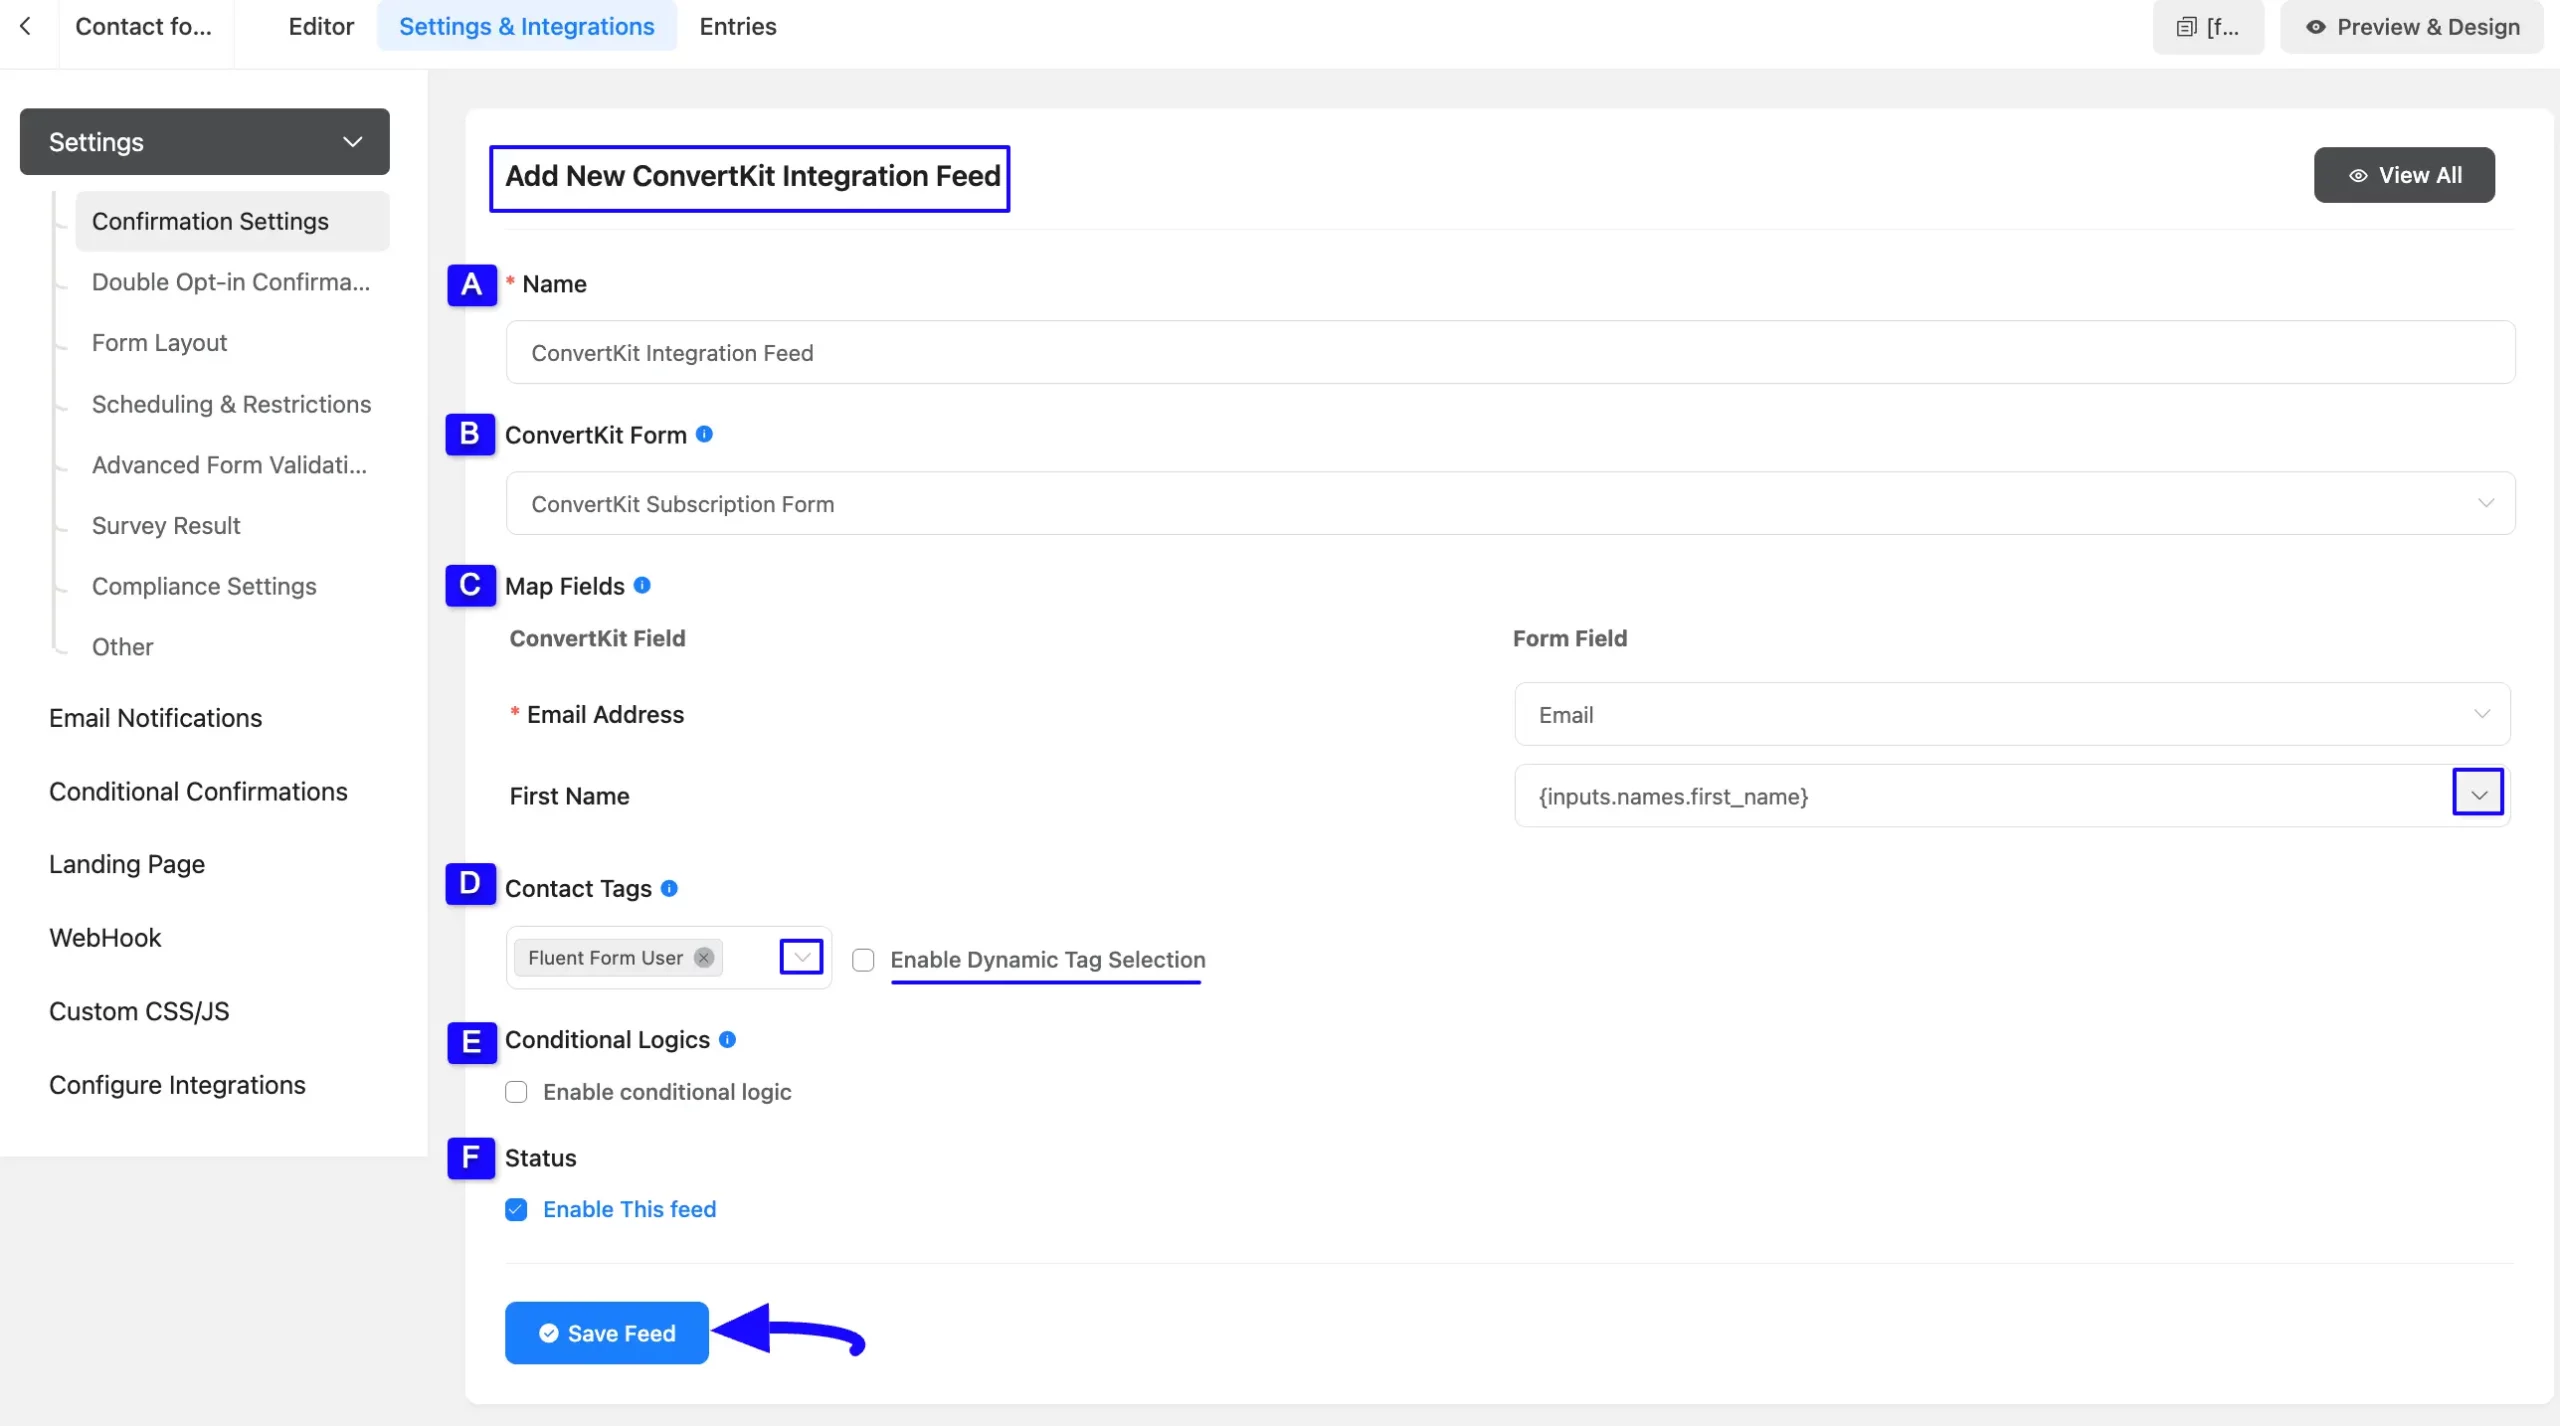Open WebHook section
This screenshot has width=2560, height=1426.
[x=105, y=937]
